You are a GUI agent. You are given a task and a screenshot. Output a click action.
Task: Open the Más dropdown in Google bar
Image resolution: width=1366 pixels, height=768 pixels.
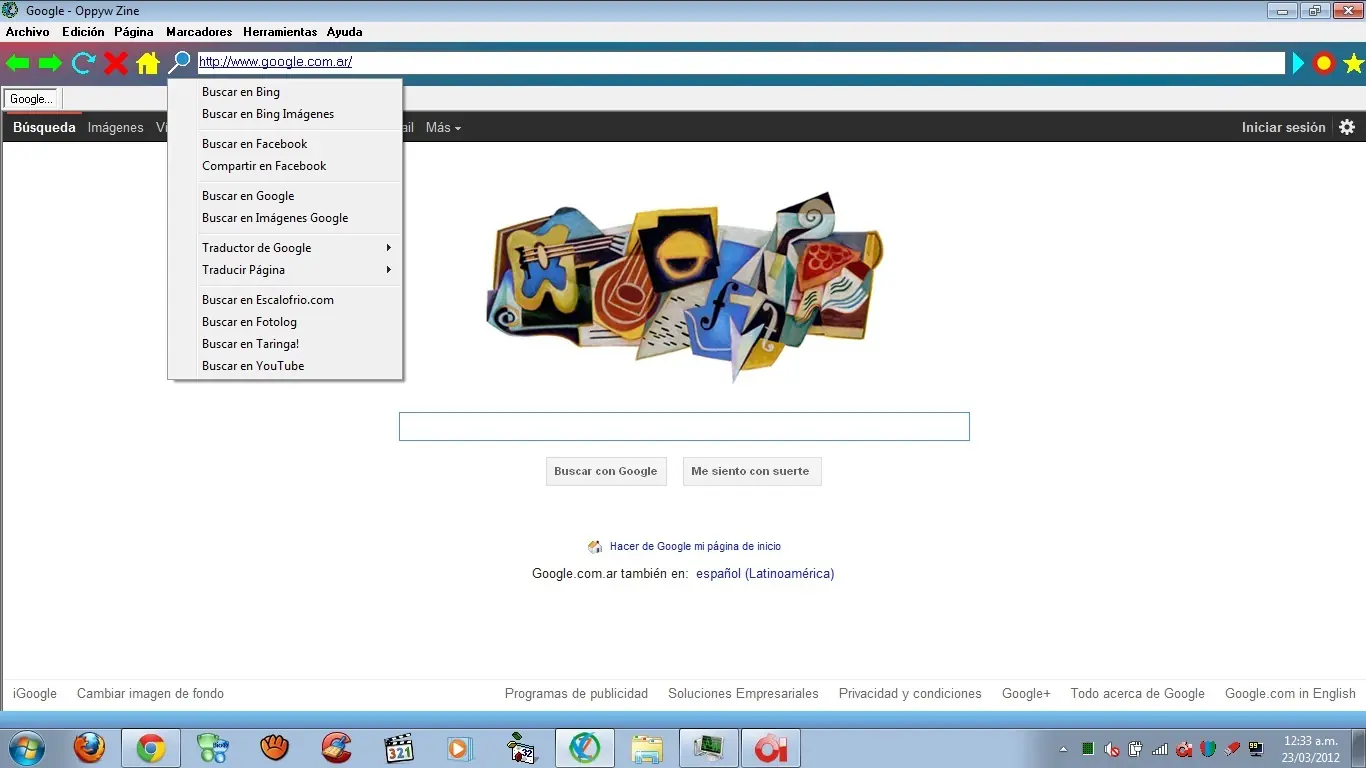coord(443,127)
